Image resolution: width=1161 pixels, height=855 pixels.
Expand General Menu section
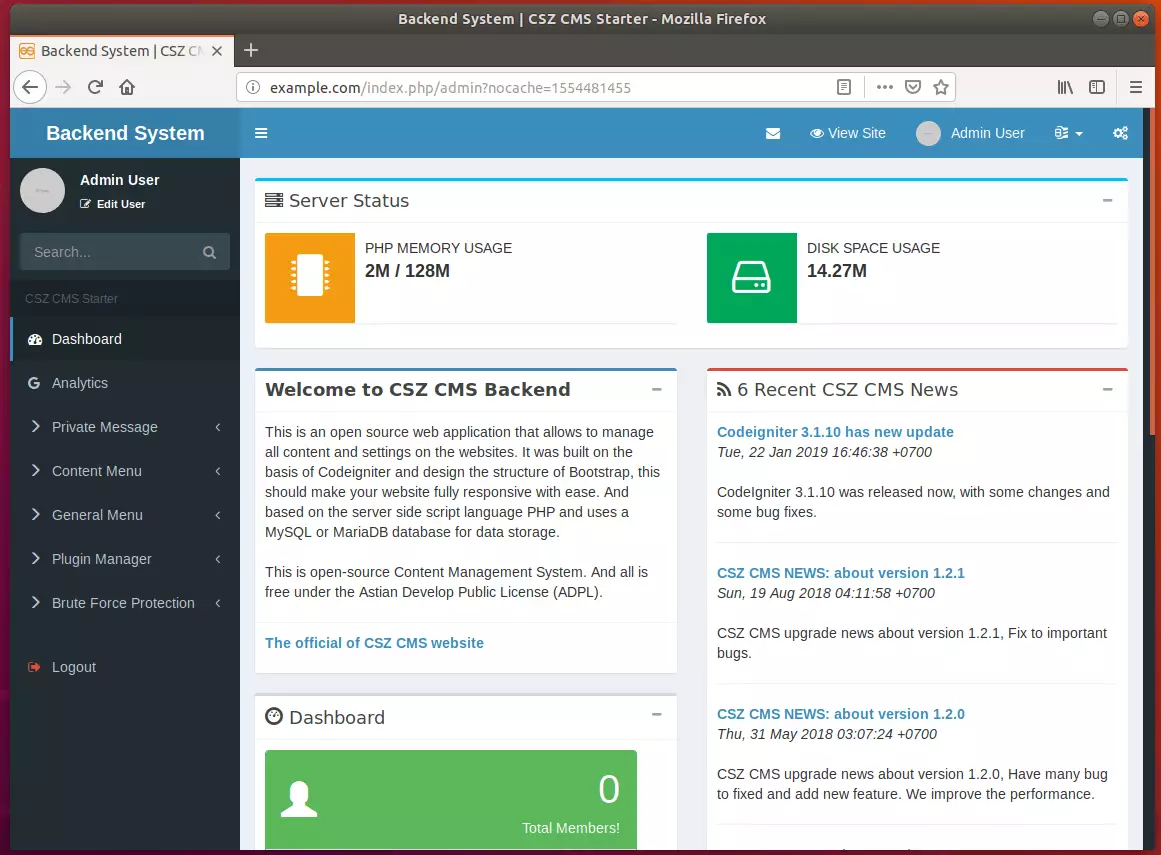click(124, 515)
